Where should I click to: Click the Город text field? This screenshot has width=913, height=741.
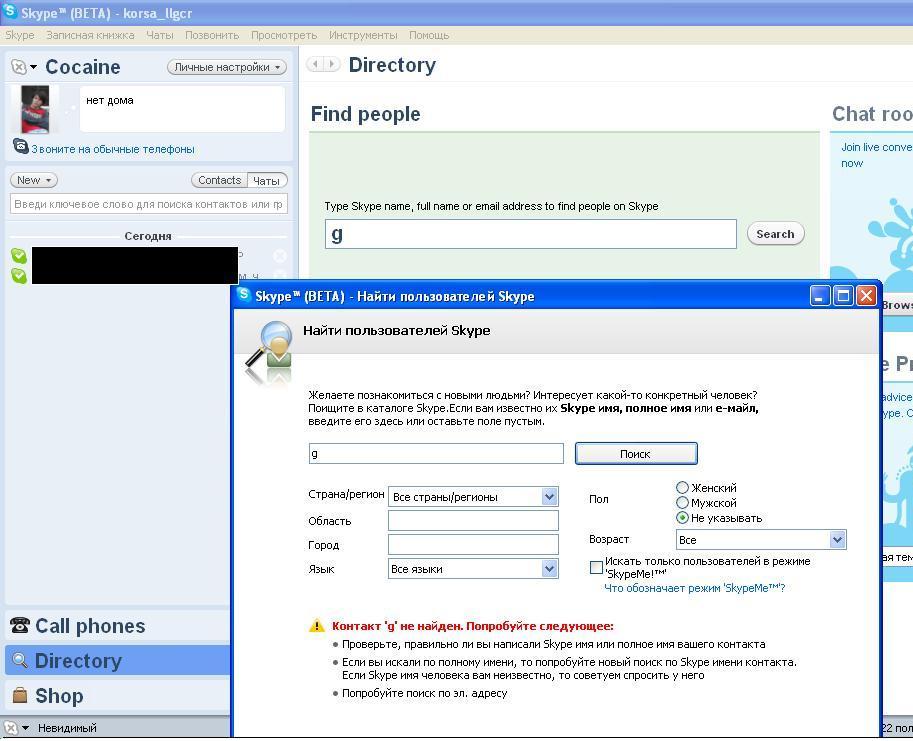click(x=473, y=544)
